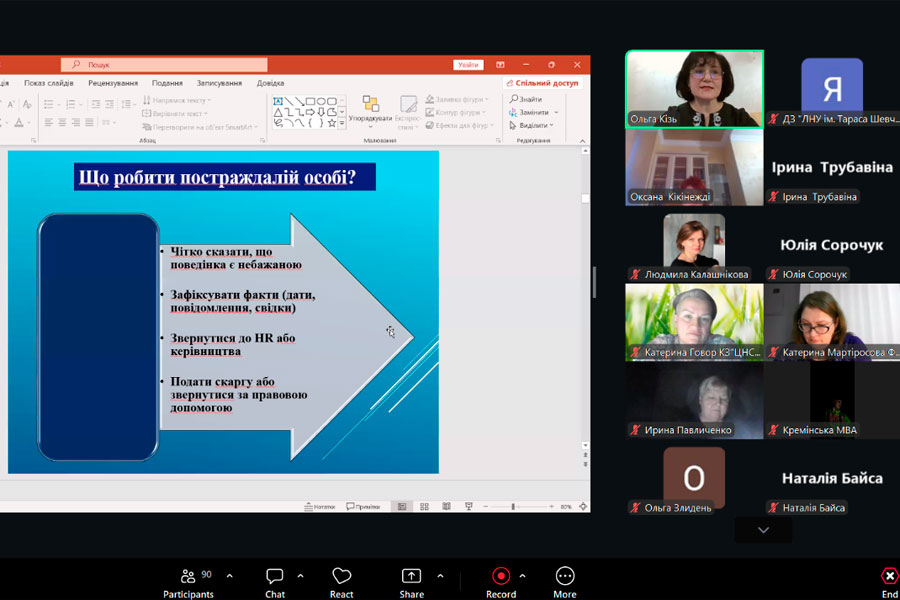Click the Спільний доступ button
The height and width of the screenshot is (600, 900).
click(542, 83)
